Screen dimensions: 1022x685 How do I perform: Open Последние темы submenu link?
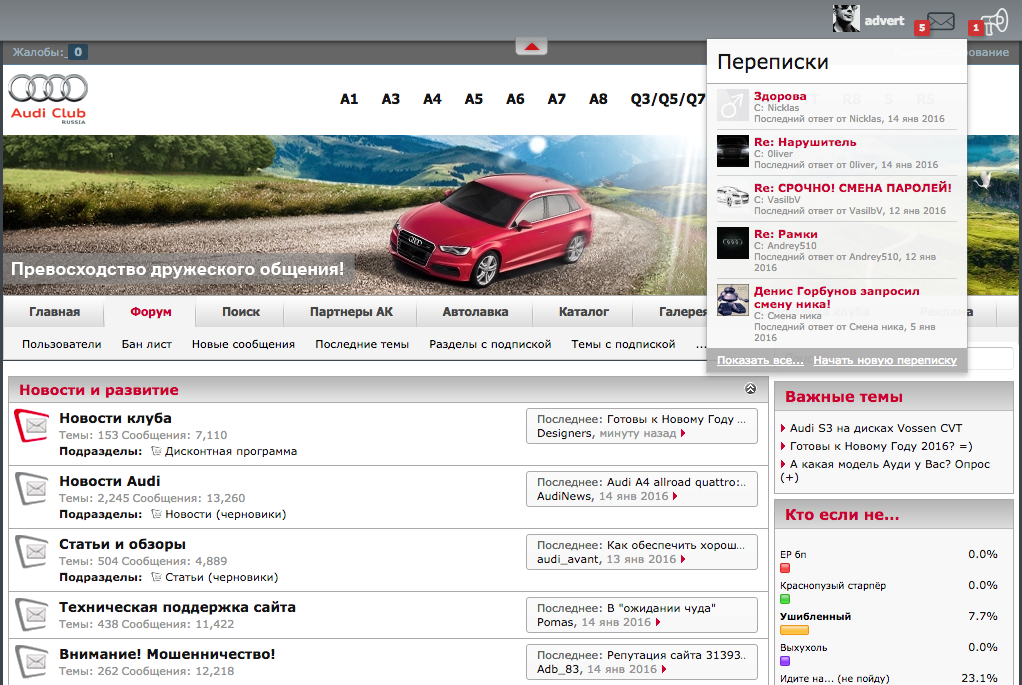(x=362, y=344)
